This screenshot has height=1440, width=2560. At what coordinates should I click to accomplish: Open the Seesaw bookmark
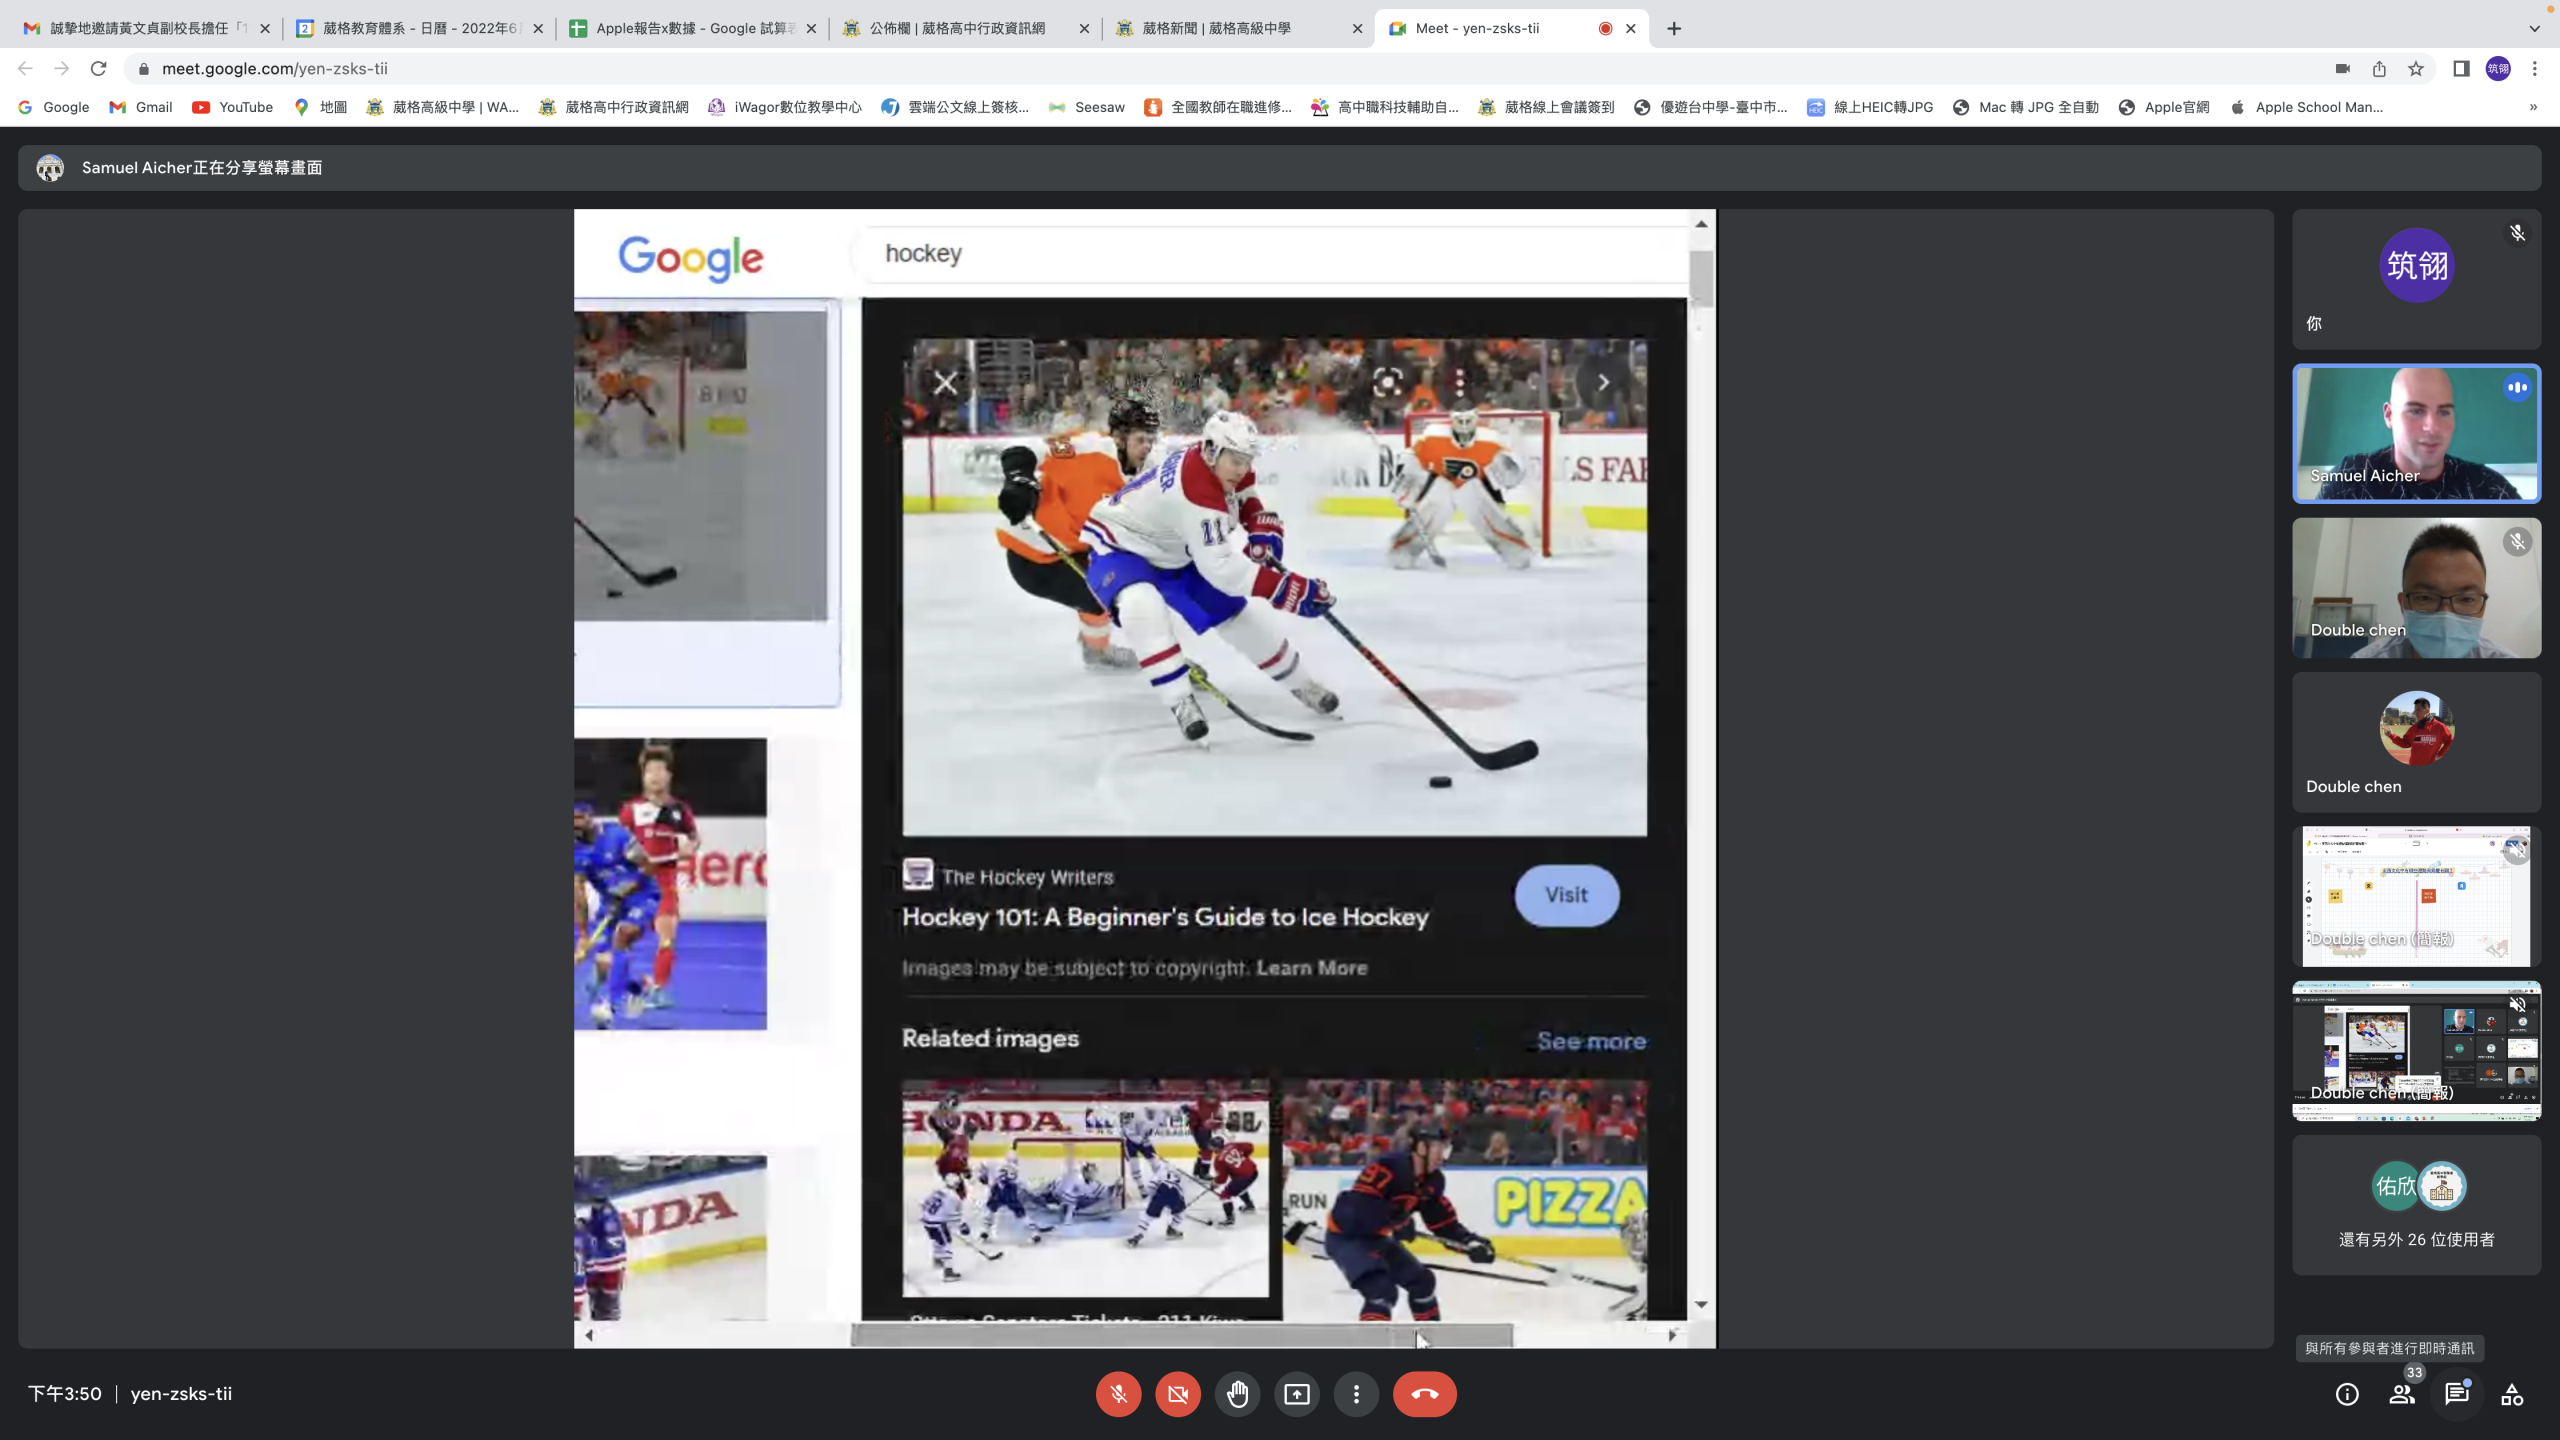[1087, 107]
